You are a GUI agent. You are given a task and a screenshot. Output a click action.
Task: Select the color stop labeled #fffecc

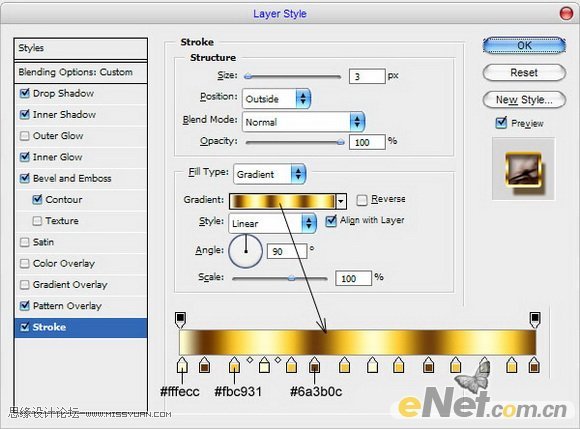point(182,365)
